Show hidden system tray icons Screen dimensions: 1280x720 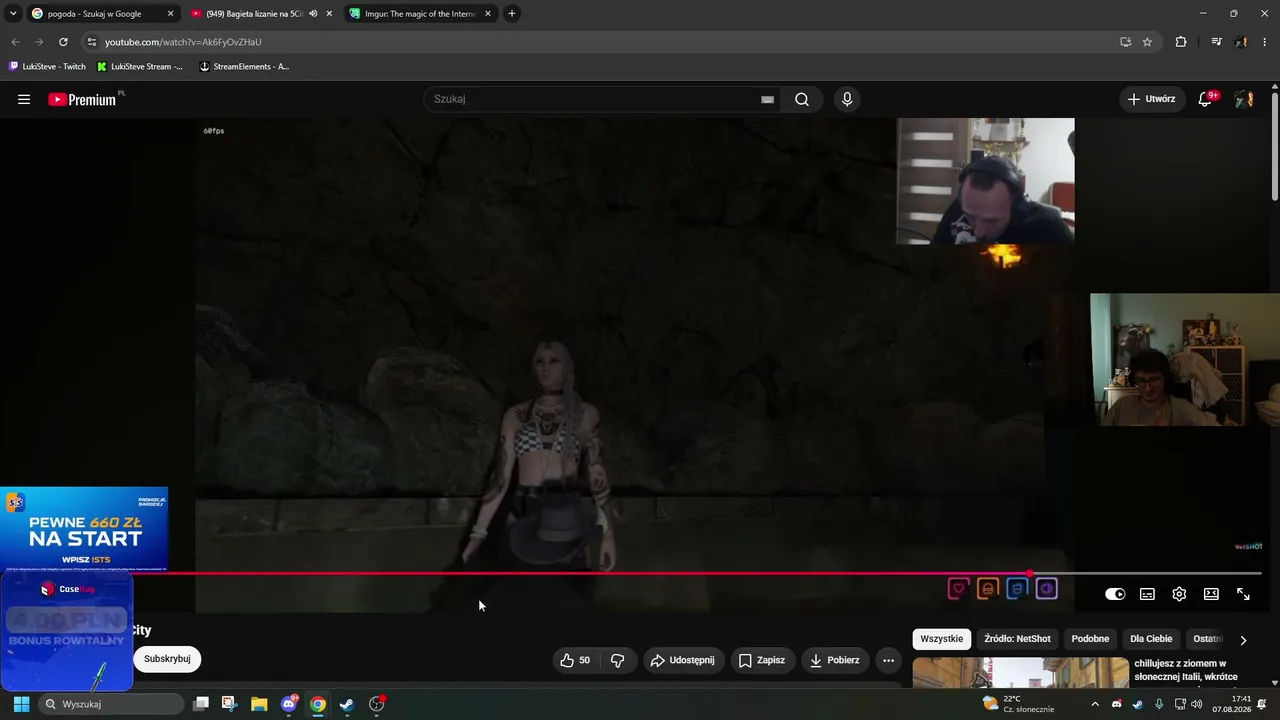[1095, 704]
